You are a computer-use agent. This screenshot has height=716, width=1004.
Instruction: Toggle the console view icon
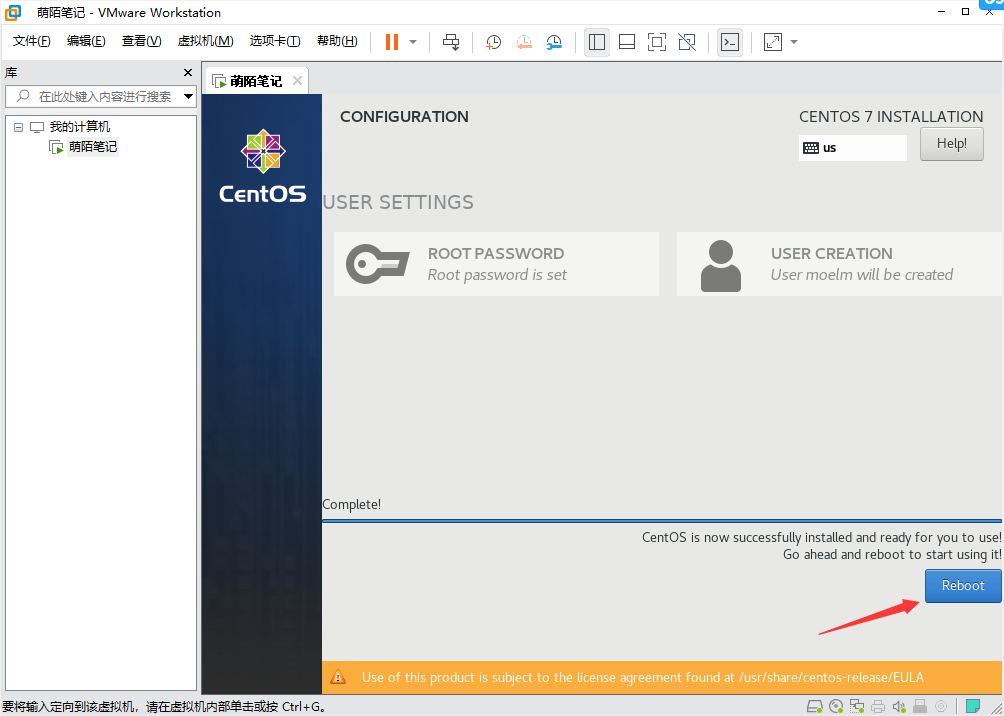click(x=730, y=42)
